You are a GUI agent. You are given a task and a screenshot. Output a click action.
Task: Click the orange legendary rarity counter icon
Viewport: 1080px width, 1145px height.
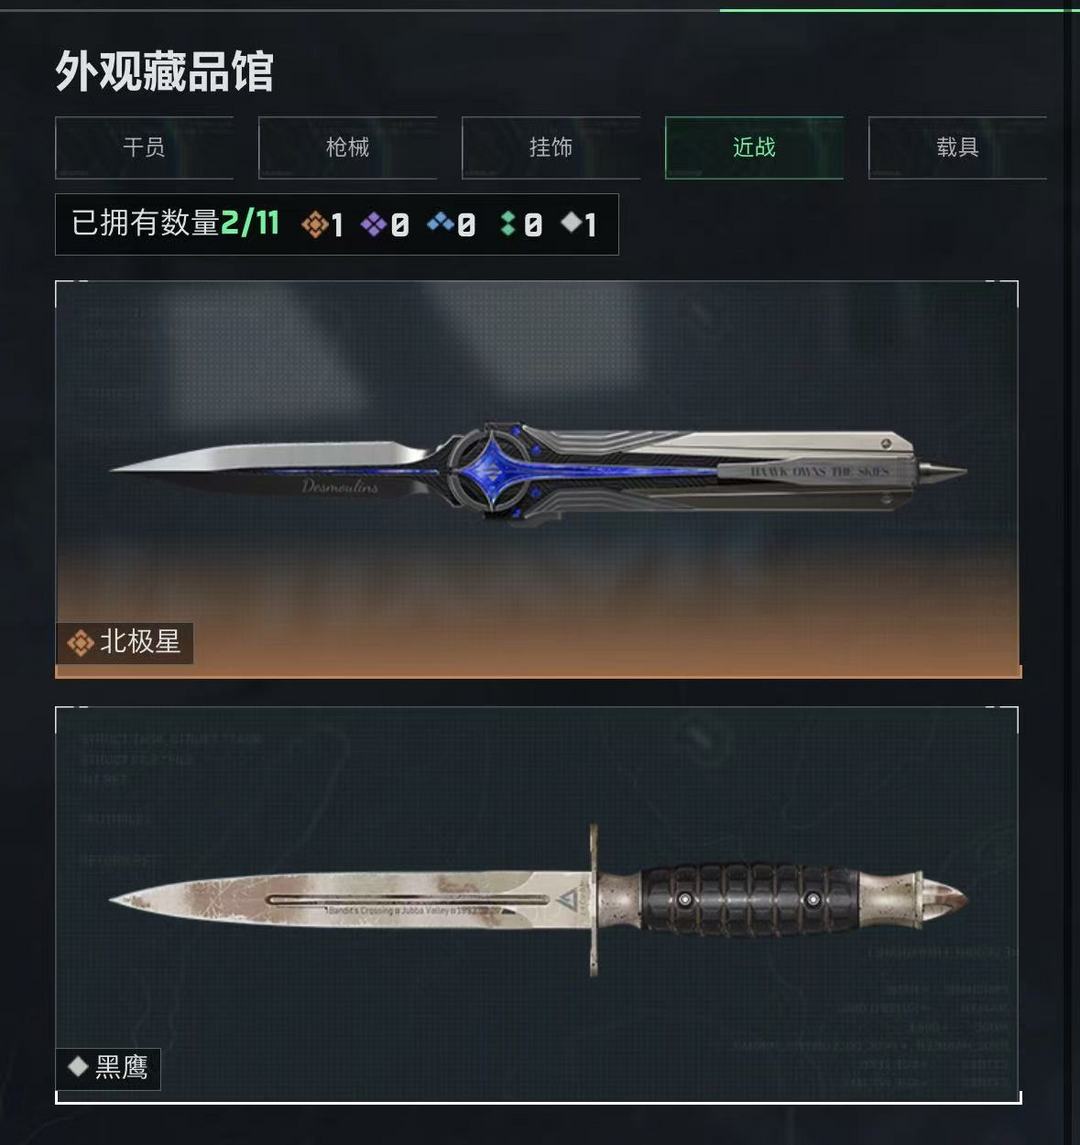click(x=314, y=224)
